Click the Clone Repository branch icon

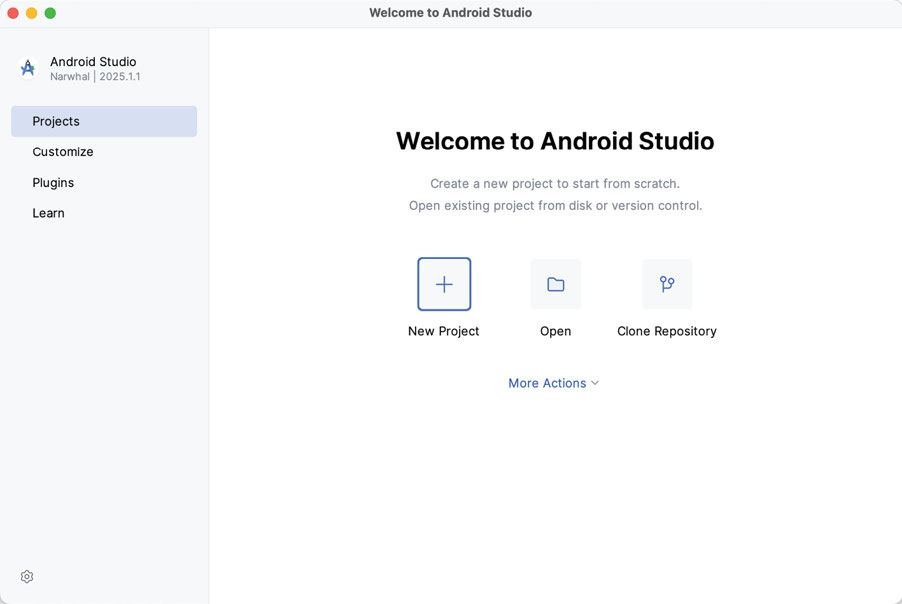(x=667, y=284)
